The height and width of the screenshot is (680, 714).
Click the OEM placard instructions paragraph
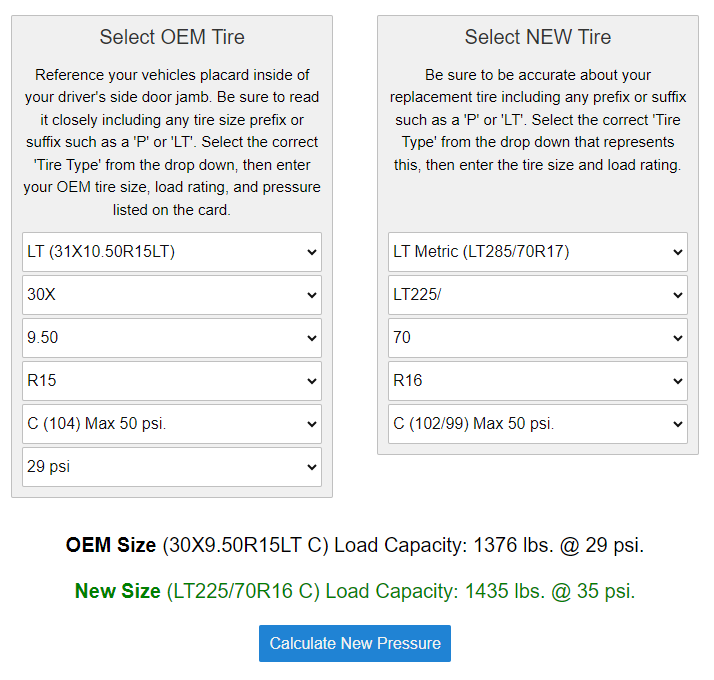(x=172, y=142)
